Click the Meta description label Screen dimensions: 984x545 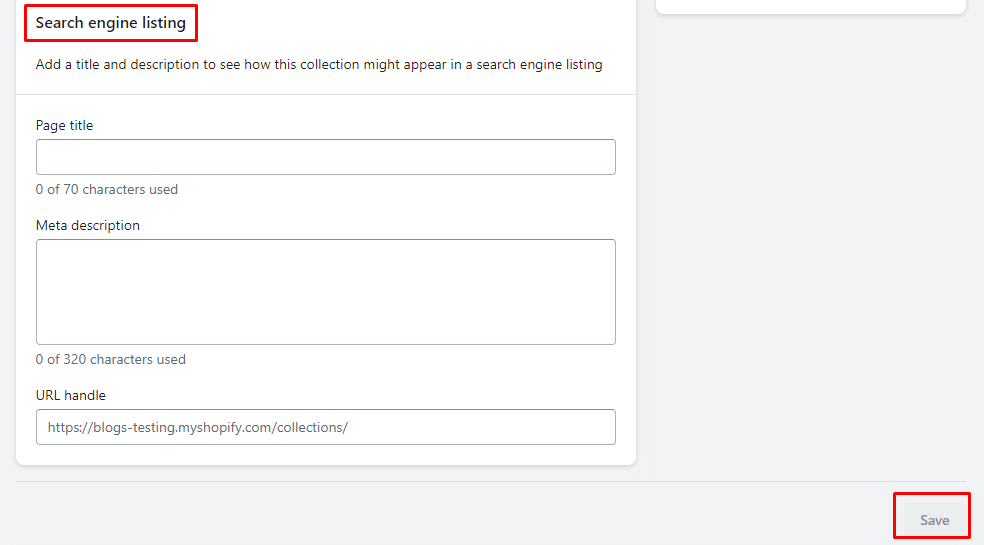tap(88, 225)
